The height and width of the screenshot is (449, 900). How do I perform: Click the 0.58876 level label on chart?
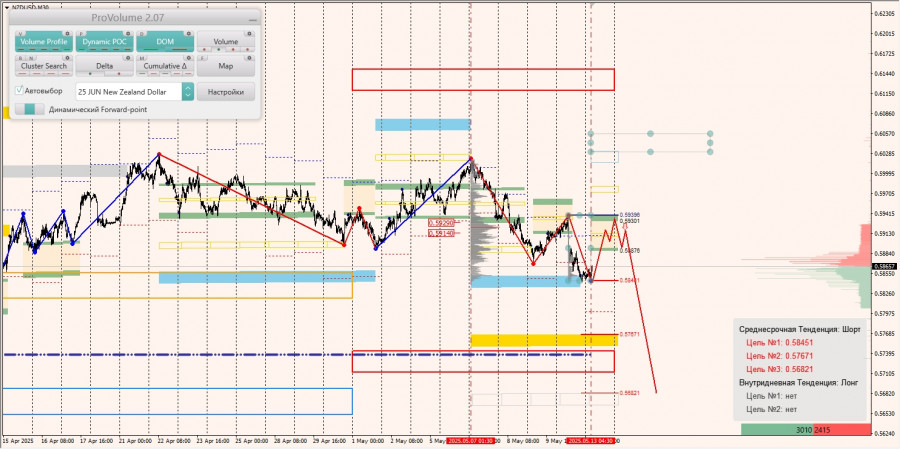click(630, 251)
